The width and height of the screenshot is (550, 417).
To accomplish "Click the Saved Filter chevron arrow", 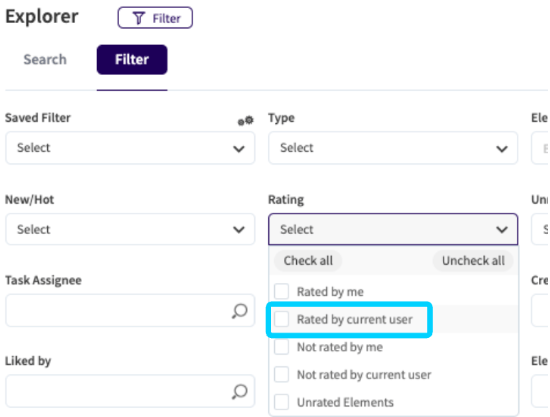I will click(239, 149).
